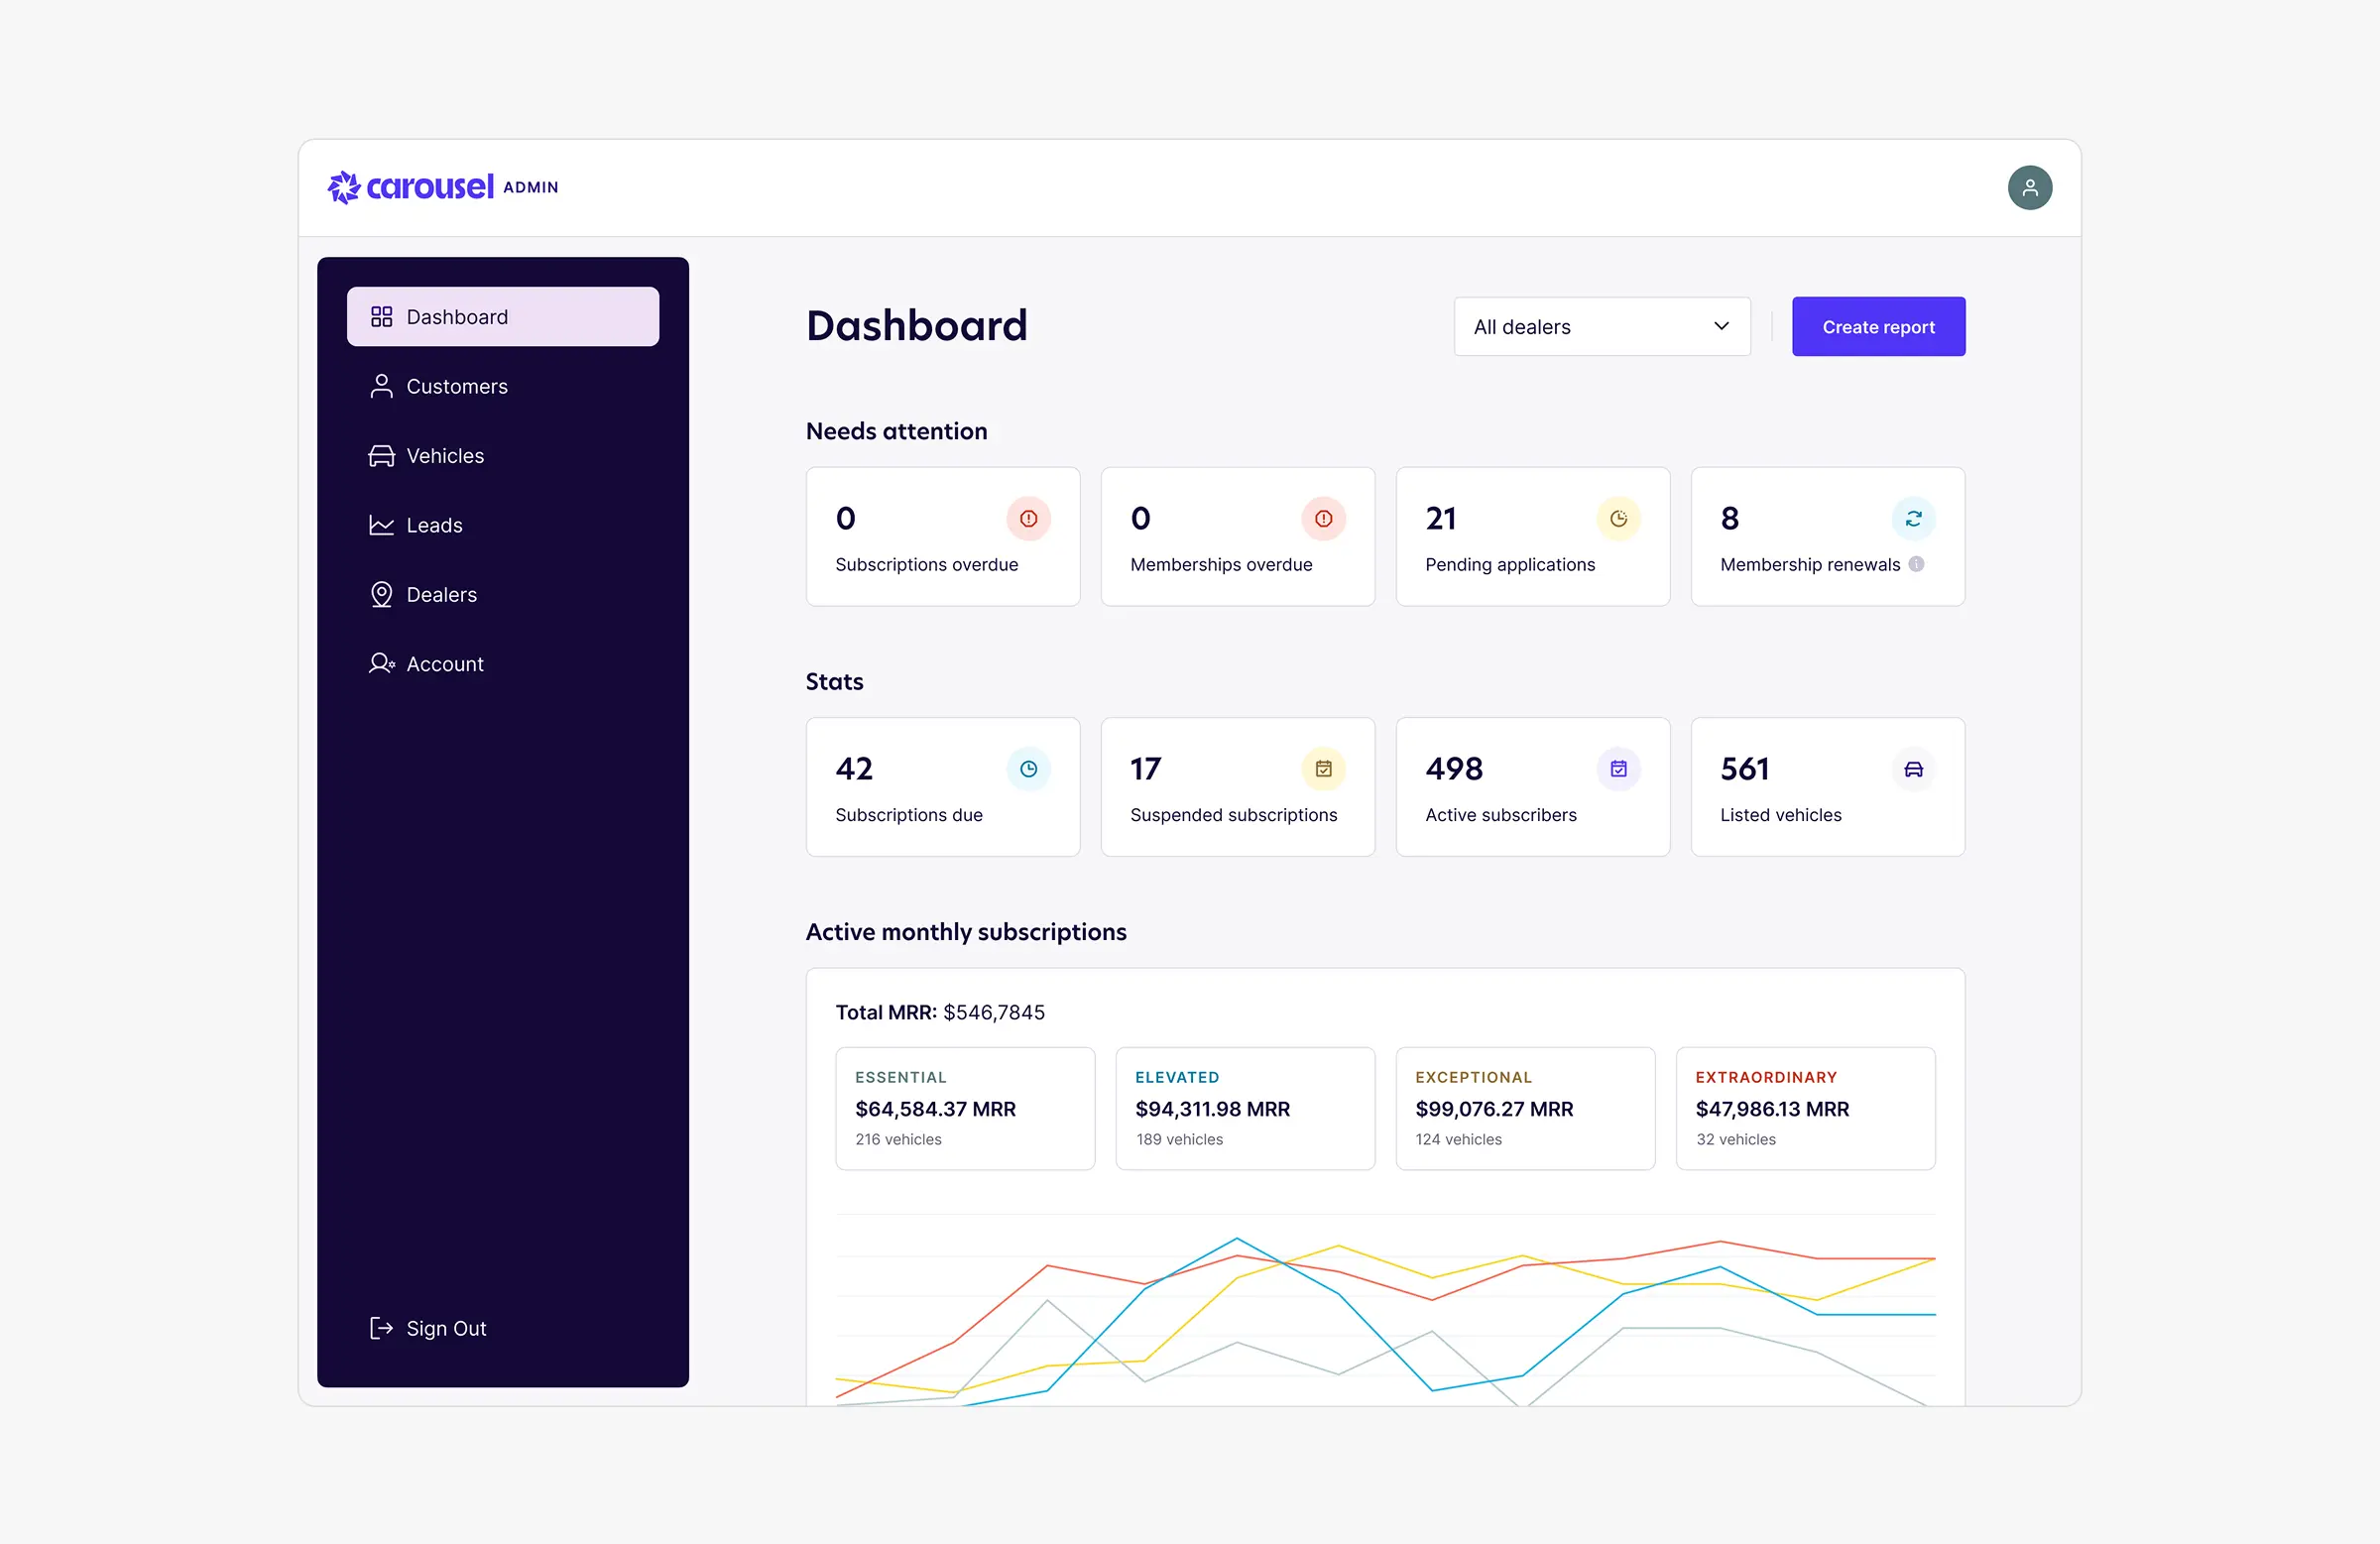Click the Membership renewals refresh icon
2380x1544 pixels.
tap(1913, 518)
